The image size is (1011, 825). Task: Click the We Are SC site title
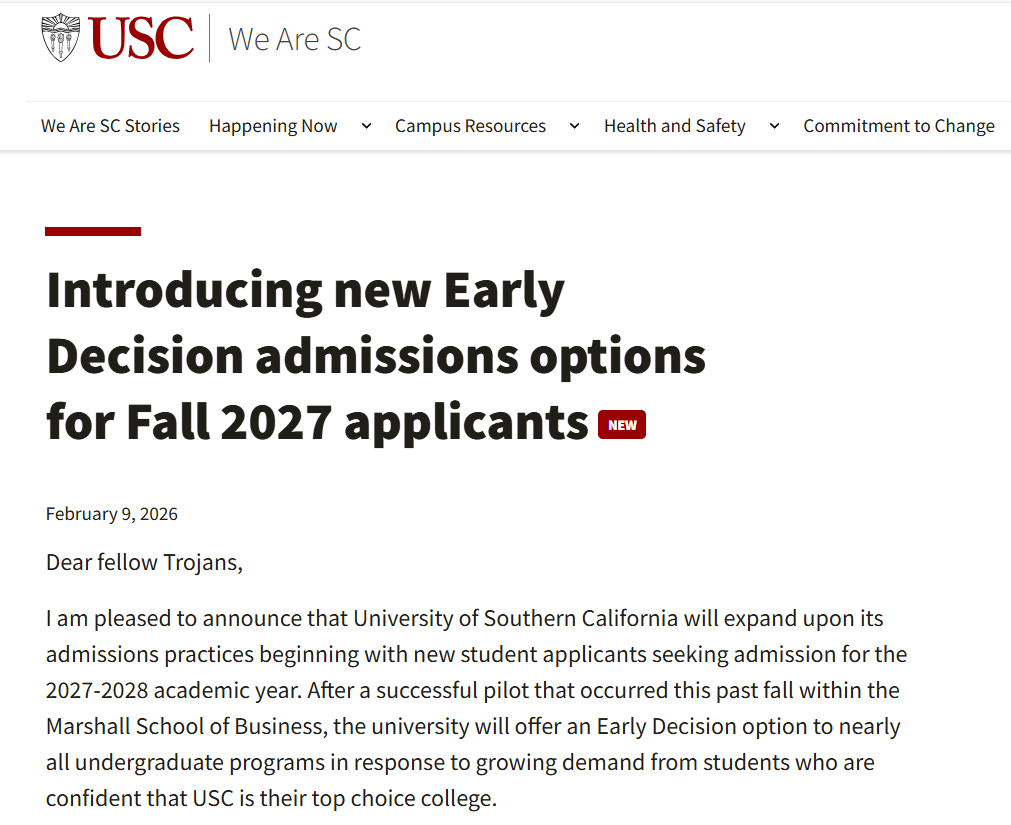click(294, 39)
